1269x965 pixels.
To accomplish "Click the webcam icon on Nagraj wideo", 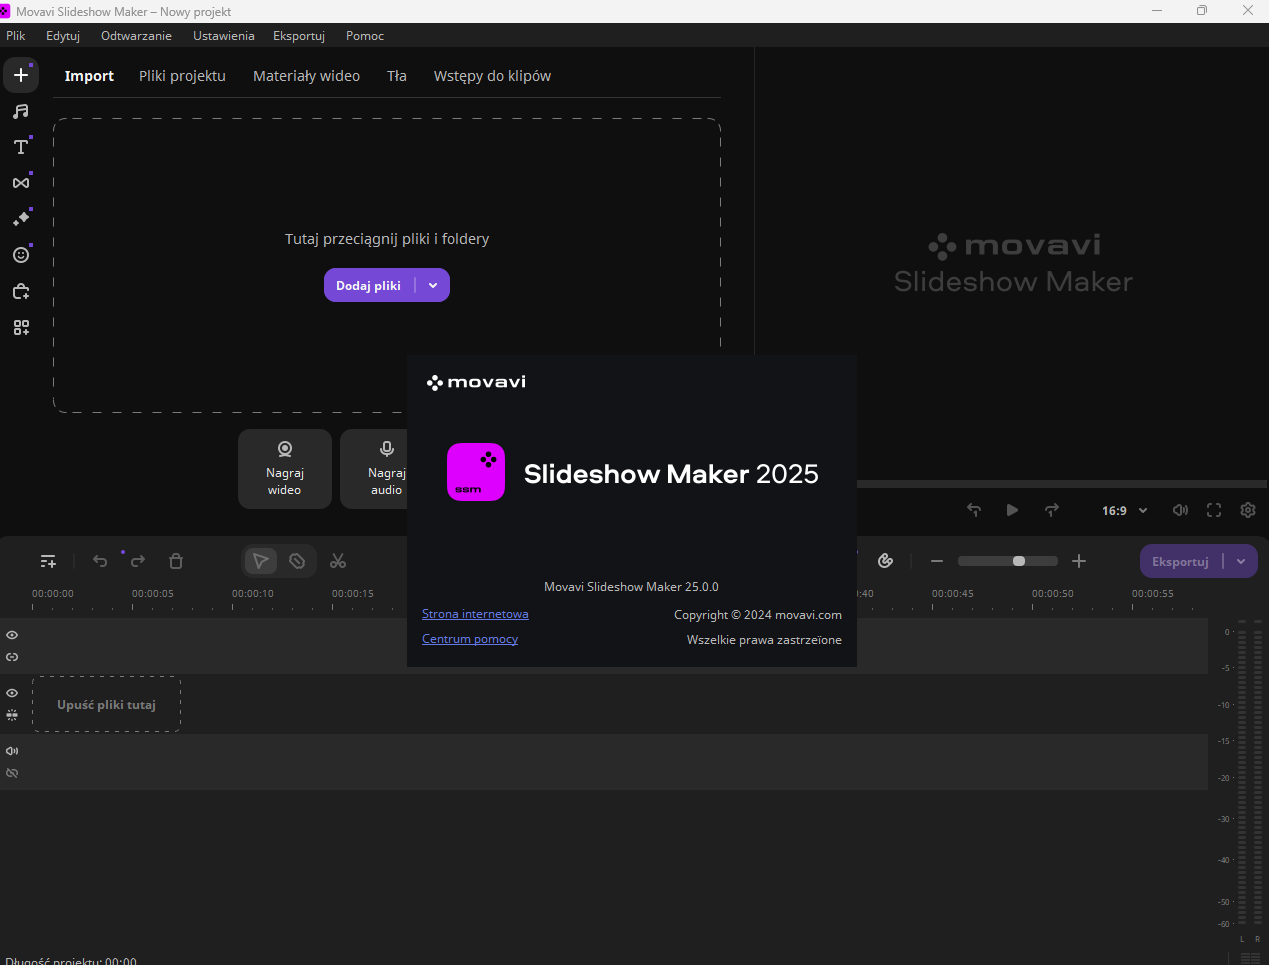I will point(285,449).
